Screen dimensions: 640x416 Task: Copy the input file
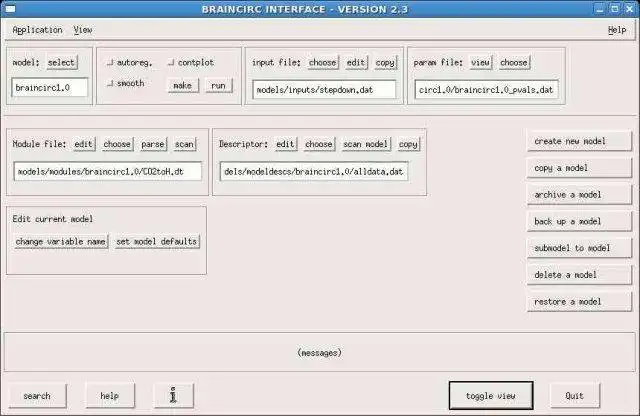(x=385, y=62)
